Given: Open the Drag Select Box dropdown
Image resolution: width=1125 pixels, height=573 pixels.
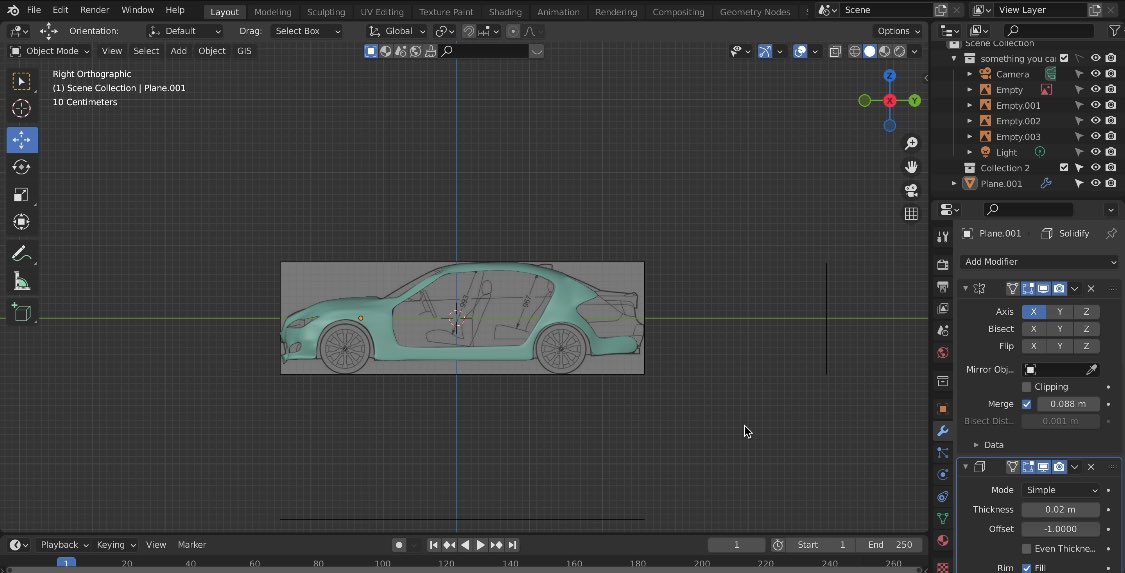Looking at the screenshot, I should pos(308,31).
